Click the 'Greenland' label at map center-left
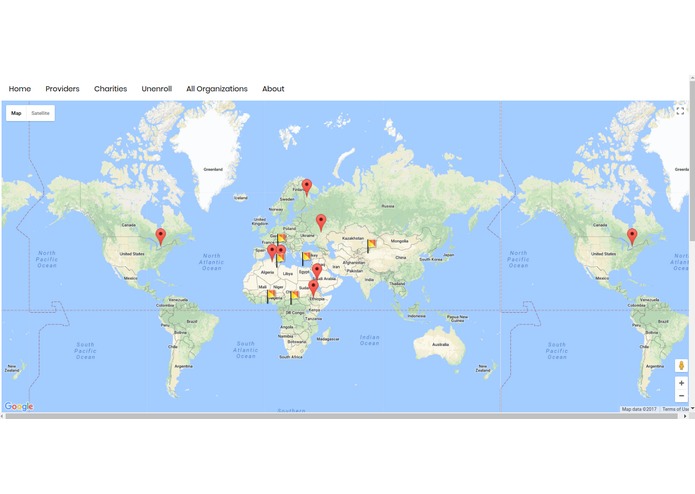 (x=213, y=169)
